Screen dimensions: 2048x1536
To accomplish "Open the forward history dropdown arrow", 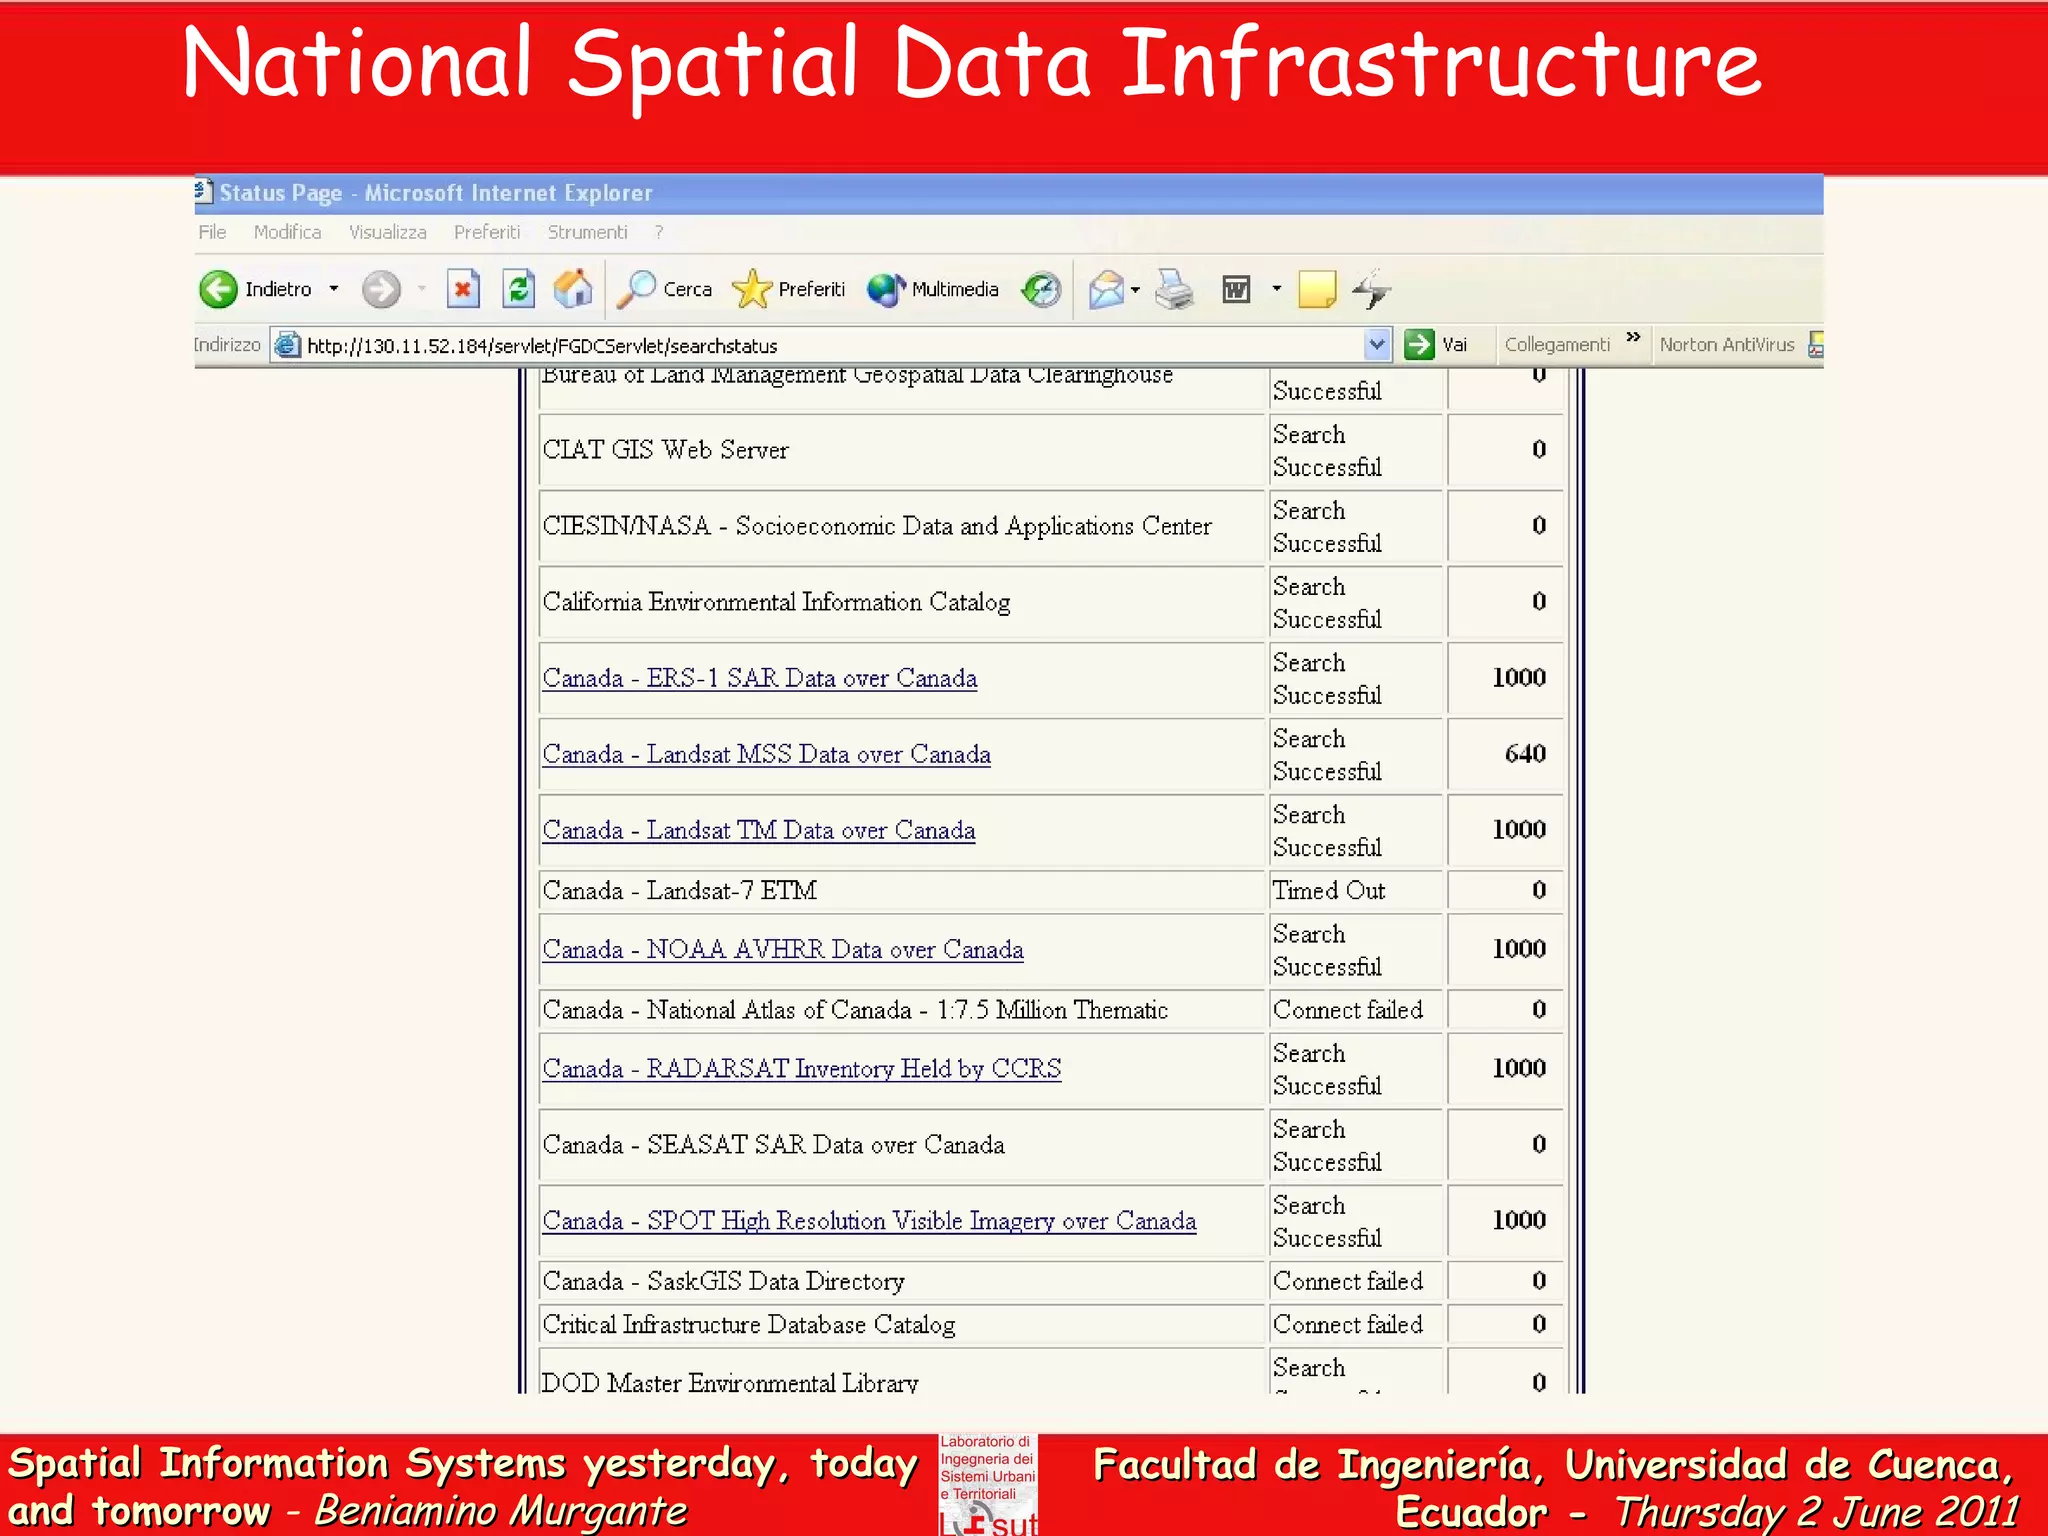I will coord(422,289).
